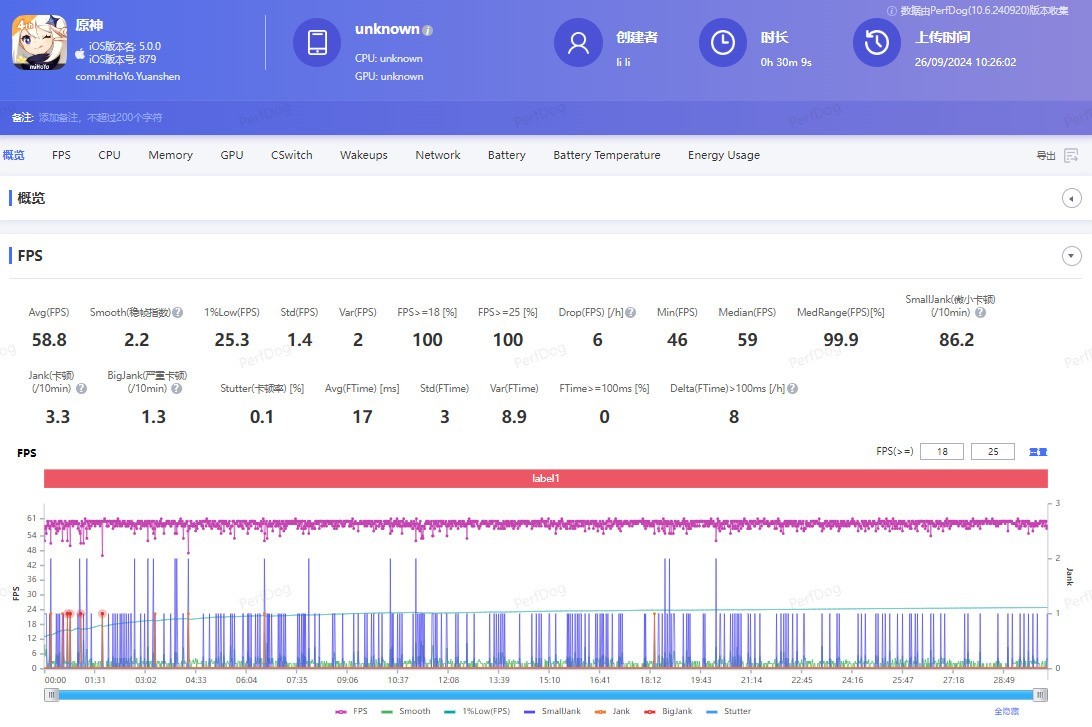Click the hide all legend link
Viewport: 1092px width, 727px height.
pos(1006,711)
